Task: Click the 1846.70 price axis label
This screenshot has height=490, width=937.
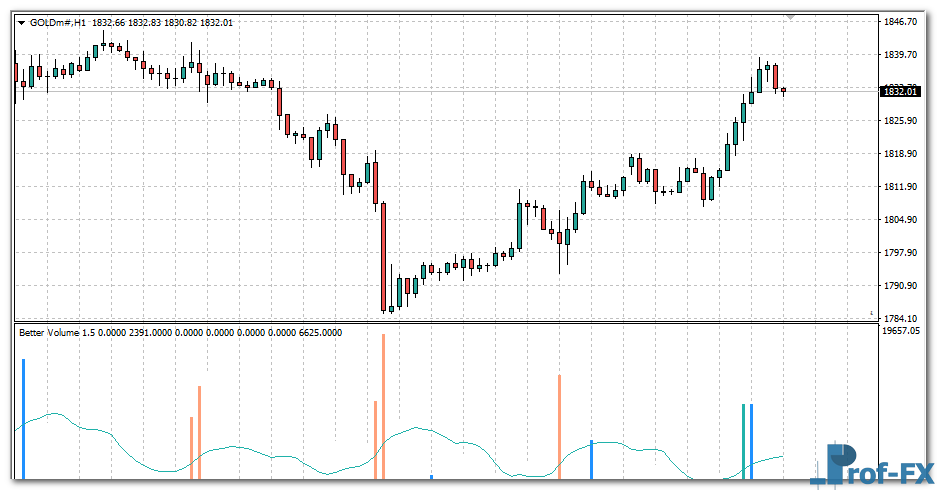Action: click(x=901, y=21)
